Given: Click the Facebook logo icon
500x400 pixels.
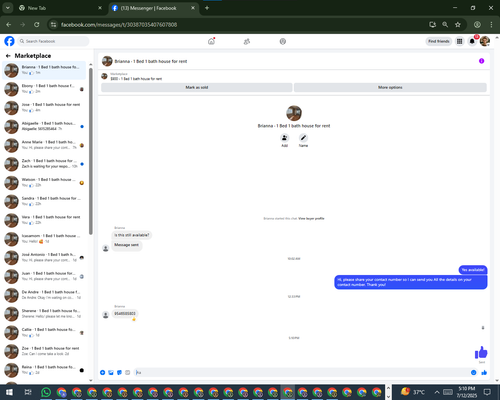Looking at the screenshot, I should [x=9, y=41].
